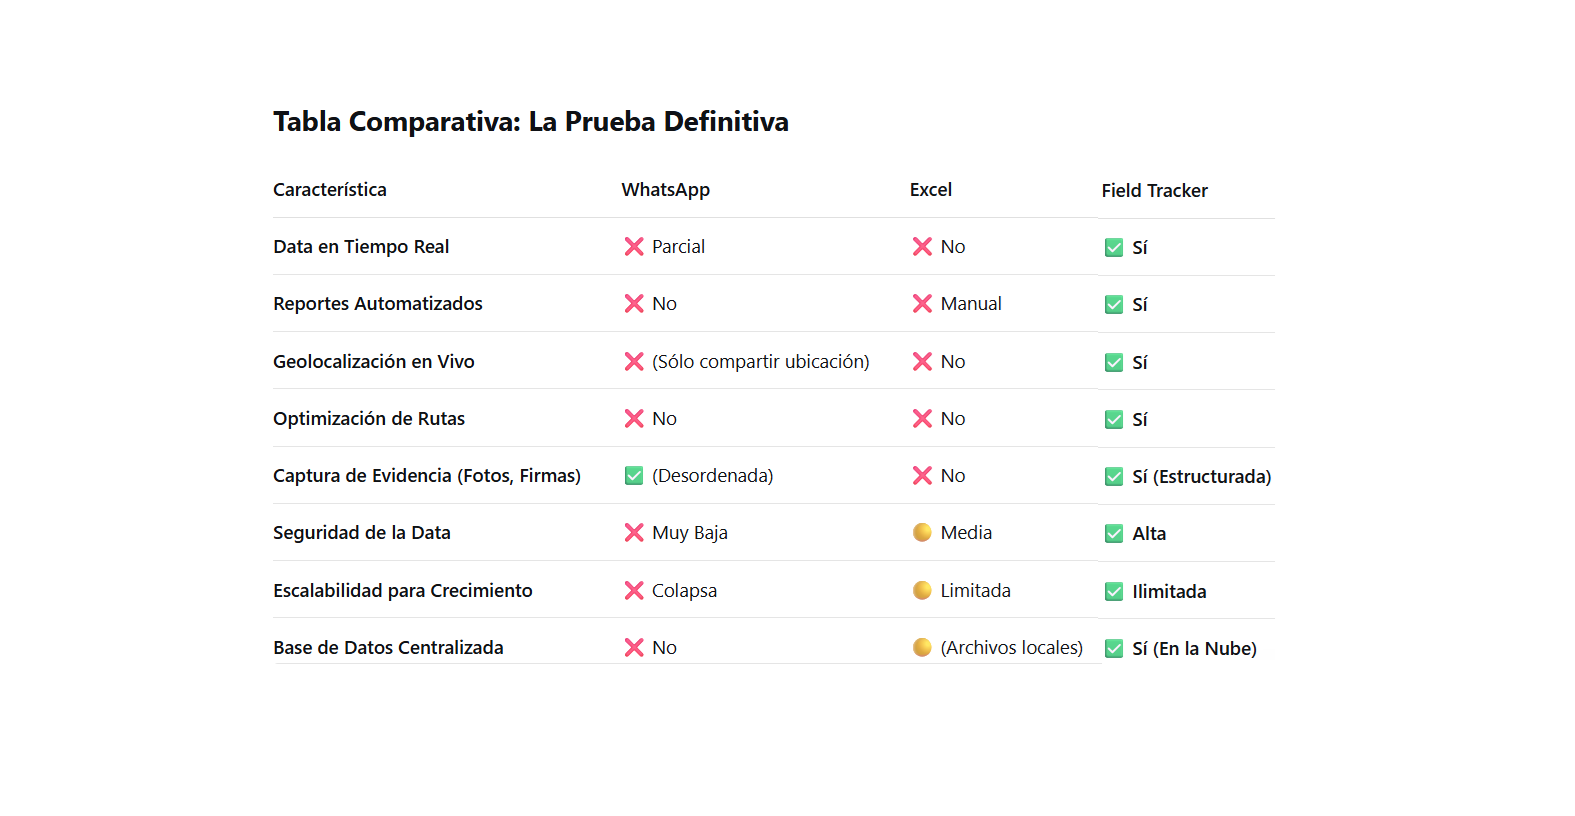The height and width of the screenshot is (816, 1575).
Task: Click the yellow circle beside Limitada
Action: click(922, 591)
